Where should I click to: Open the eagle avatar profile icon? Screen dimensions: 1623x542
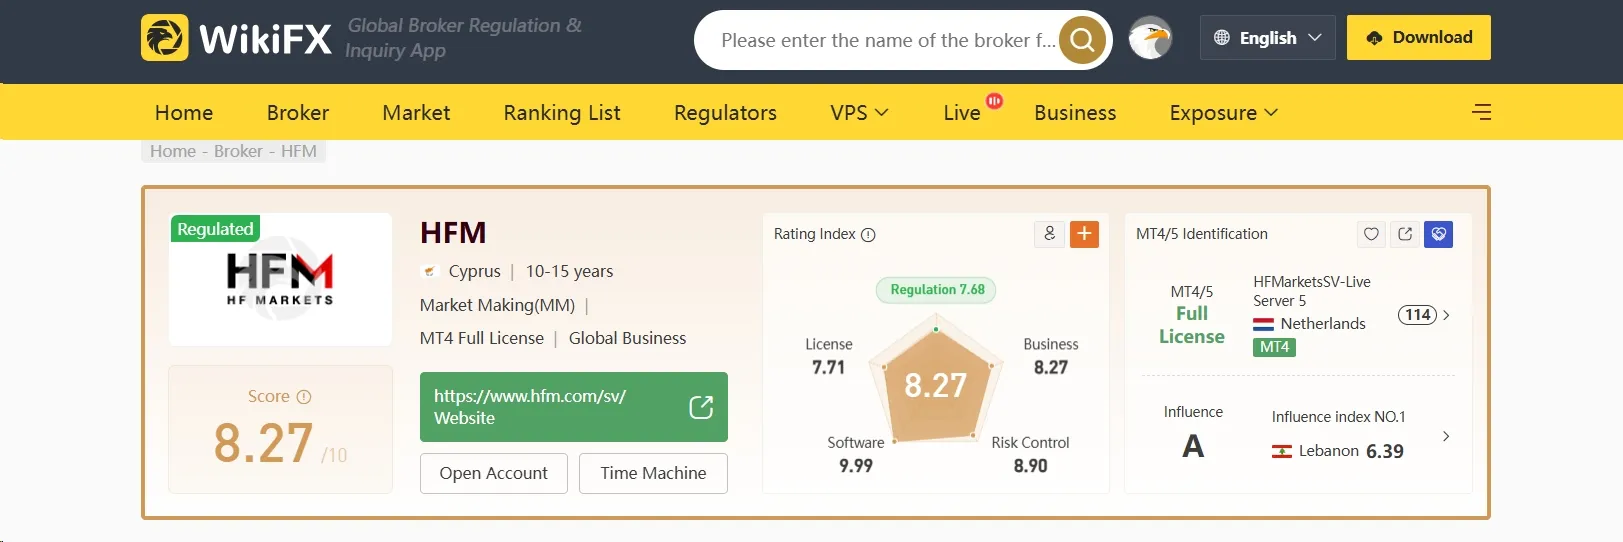[x=1150, y=39]
